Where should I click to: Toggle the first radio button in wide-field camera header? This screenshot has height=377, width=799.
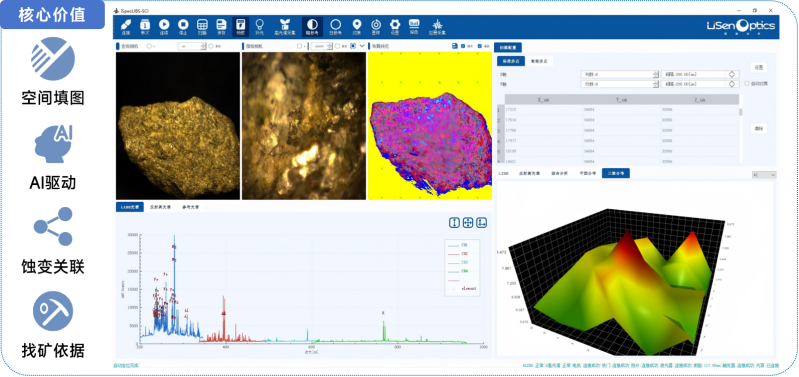(149, 46)
